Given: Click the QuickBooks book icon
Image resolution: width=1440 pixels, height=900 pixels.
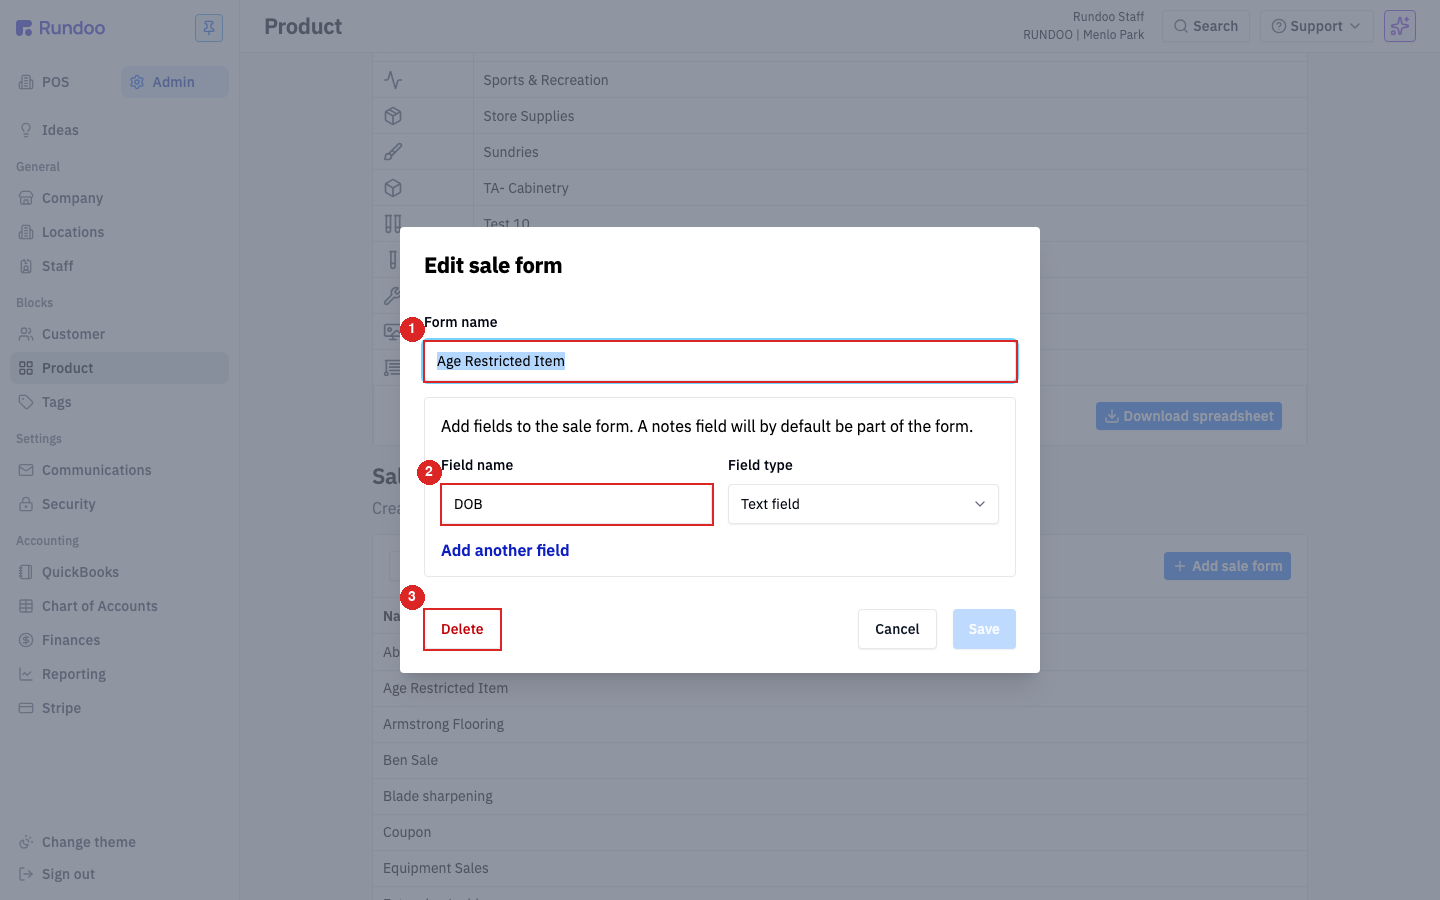Looking at the screenshot, I should (26, 572).
